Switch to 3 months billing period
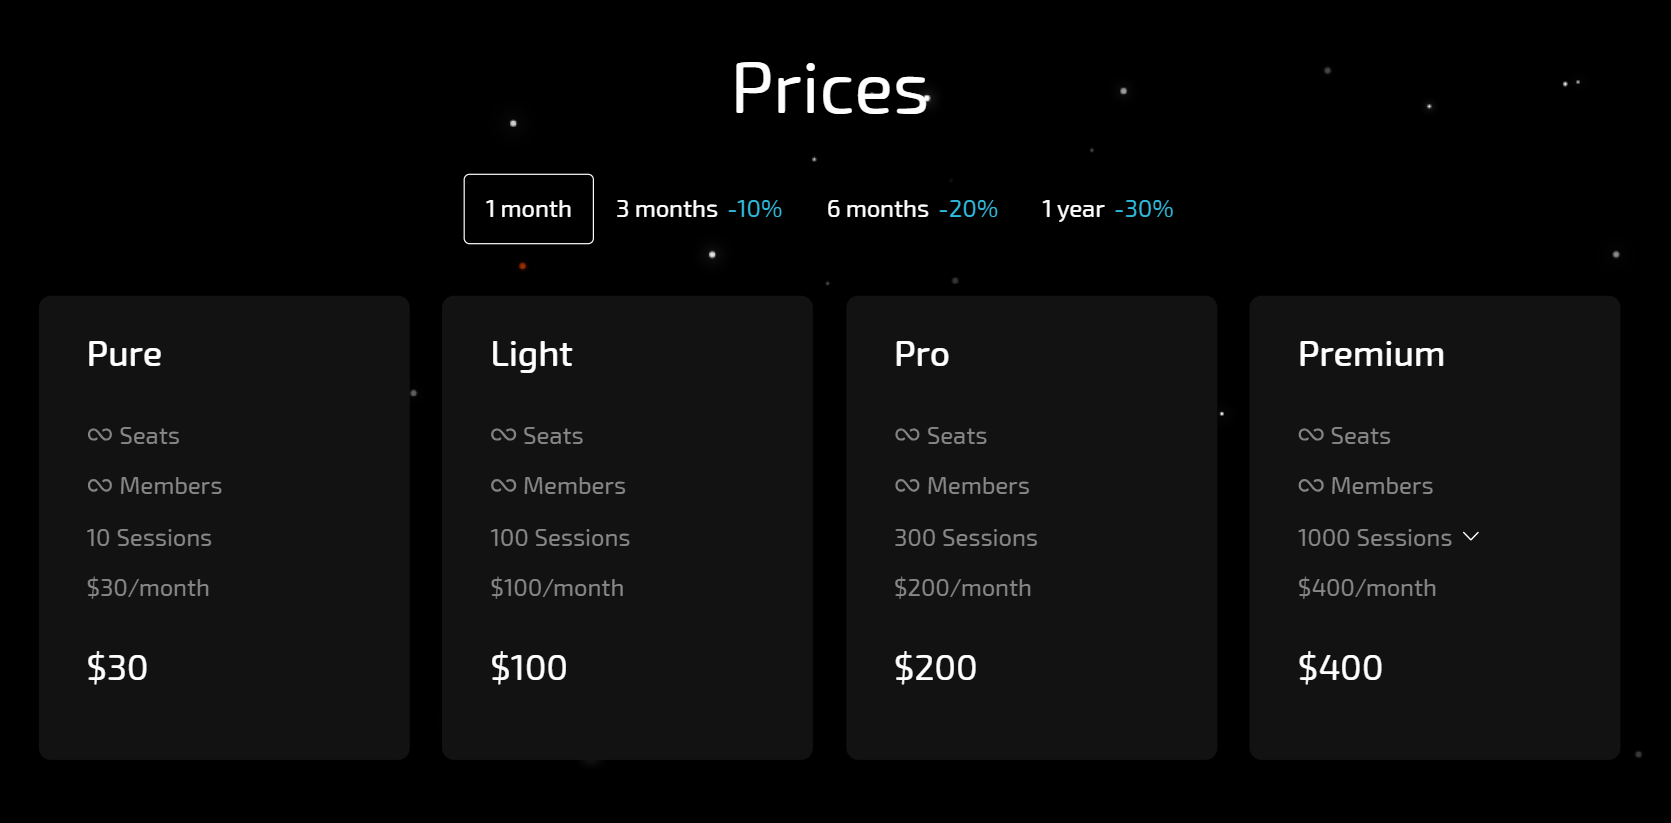The width and height of the screenshot is (1671, 823). tap(698, 209)
